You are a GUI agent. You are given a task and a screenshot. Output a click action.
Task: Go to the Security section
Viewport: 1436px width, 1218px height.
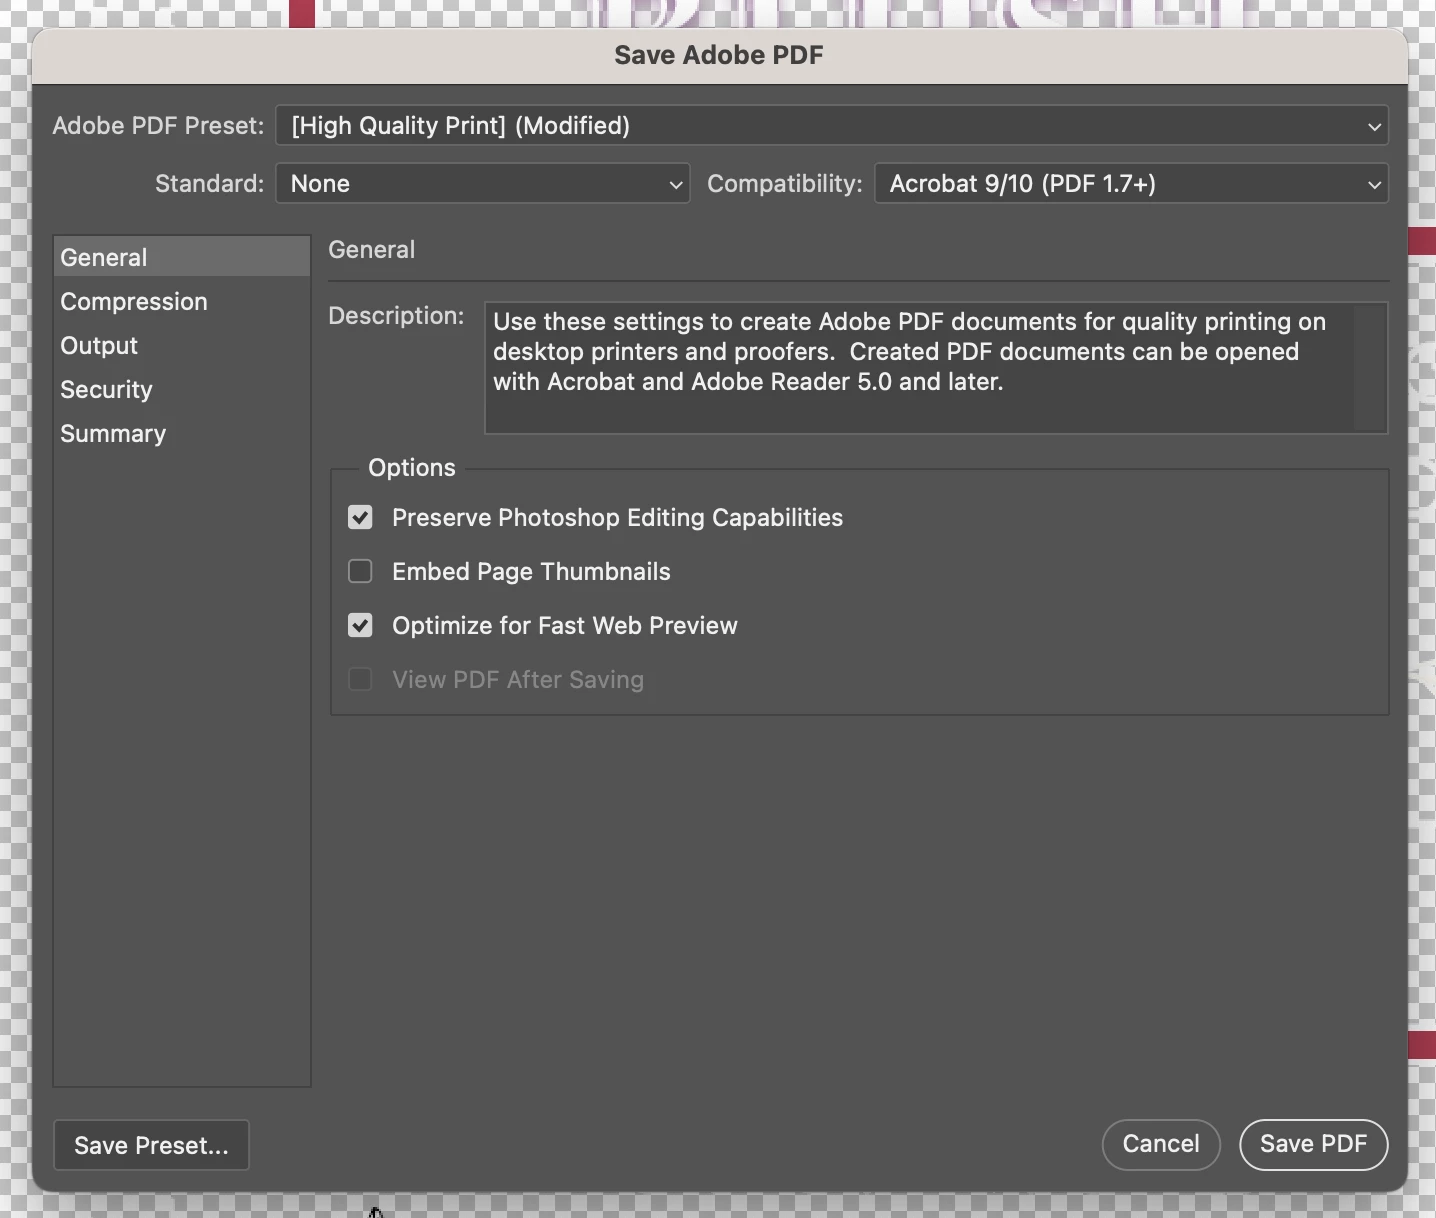coord(181,389)
